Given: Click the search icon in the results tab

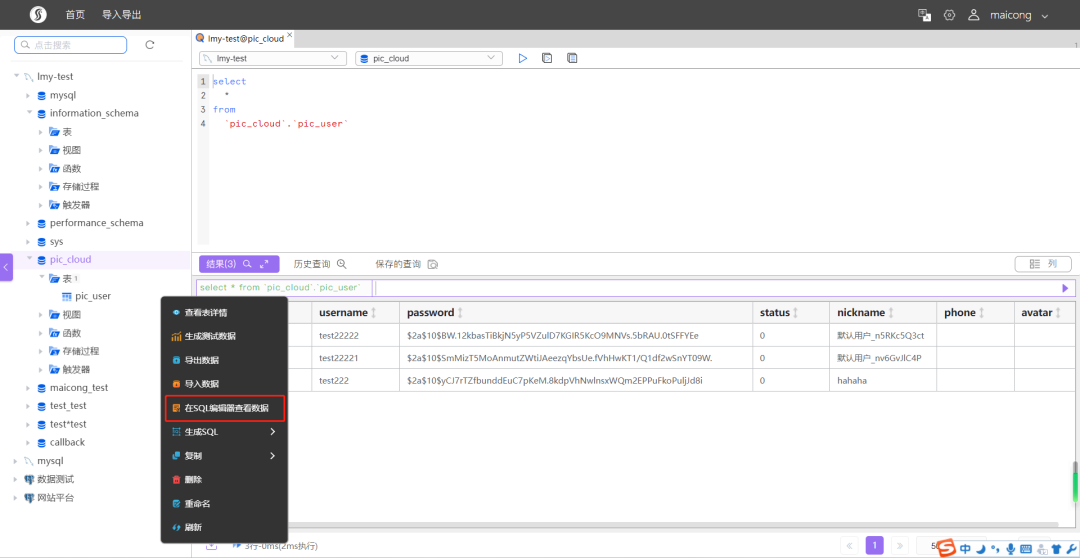Looking at the screenshot, I should pos(247,264).
